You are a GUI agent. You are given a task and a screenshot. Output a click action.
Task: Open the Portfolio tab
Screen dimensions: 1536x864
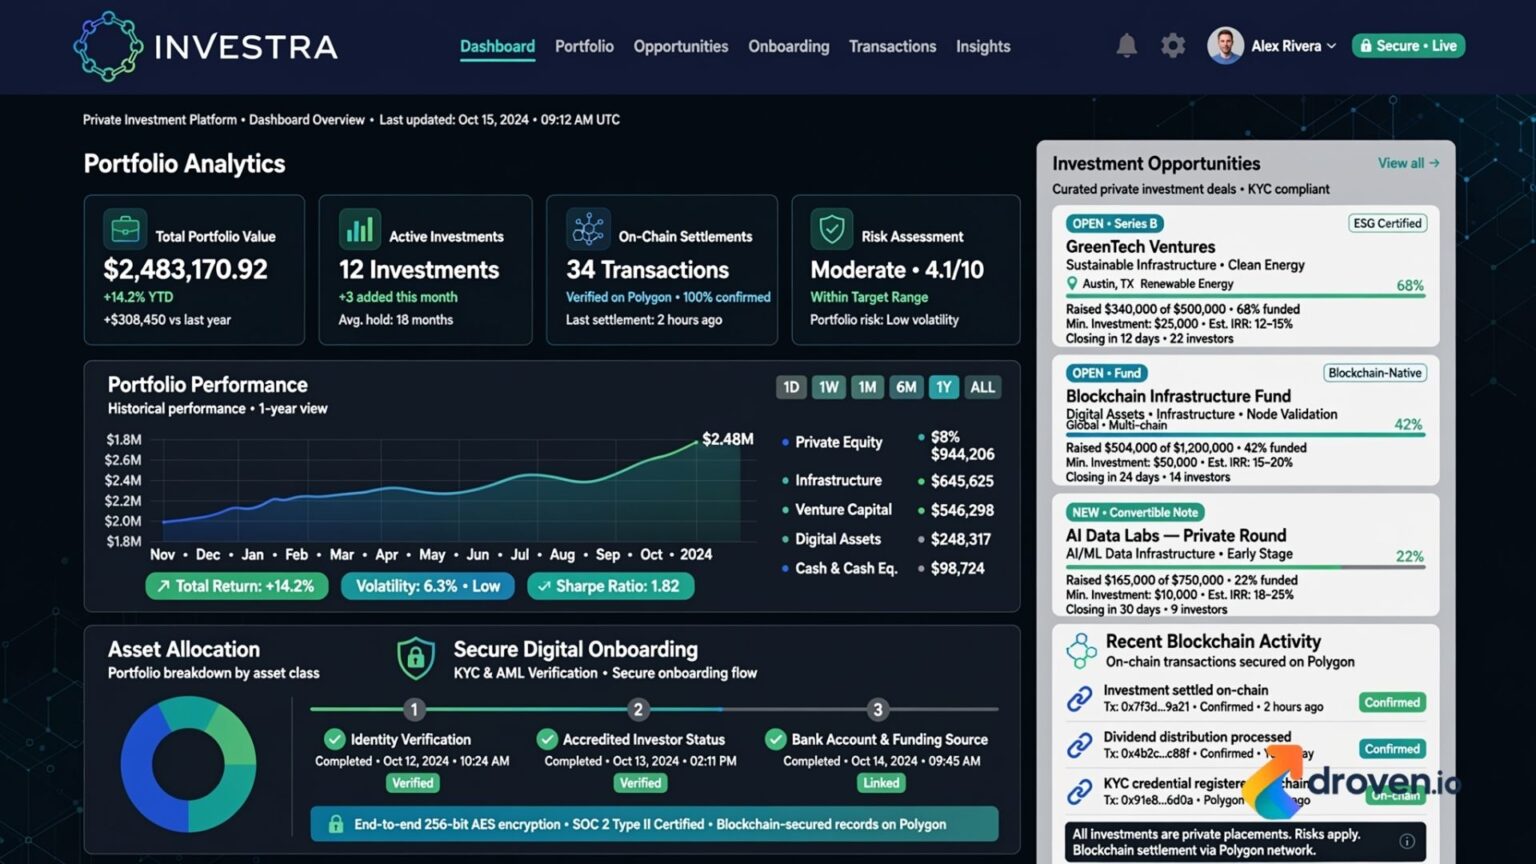click(x=584, y=46)
